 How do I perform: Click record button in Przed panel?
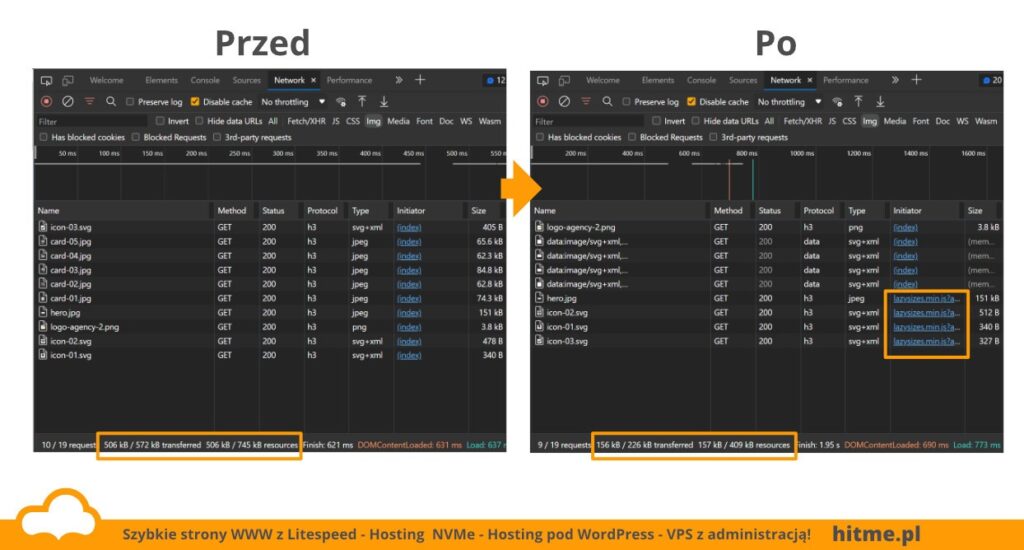[x=46, y=101]
